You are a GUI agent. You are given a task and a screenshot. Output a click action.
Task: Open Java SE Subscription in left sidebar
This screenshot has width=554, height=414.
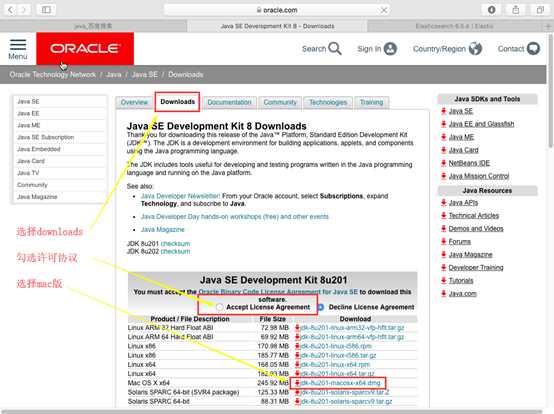[46, 137]
